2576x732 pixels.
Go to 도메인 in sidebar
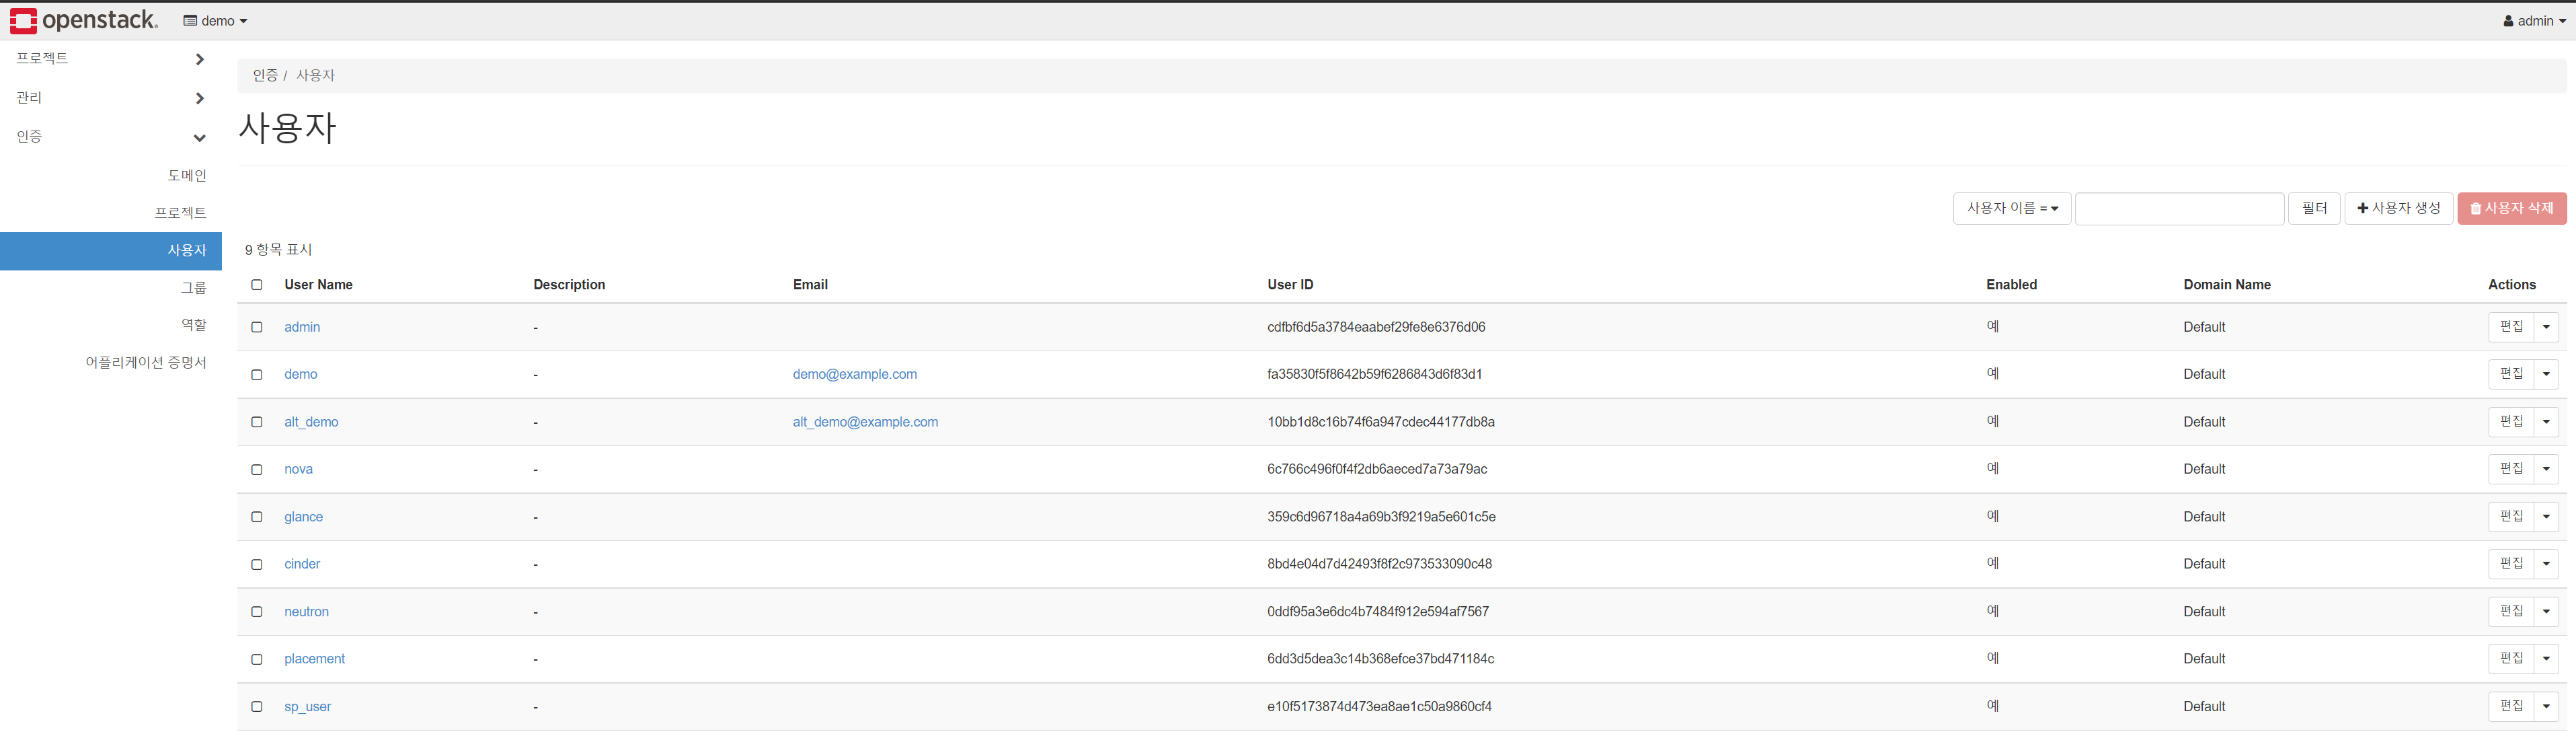click(x=187, y=175)
